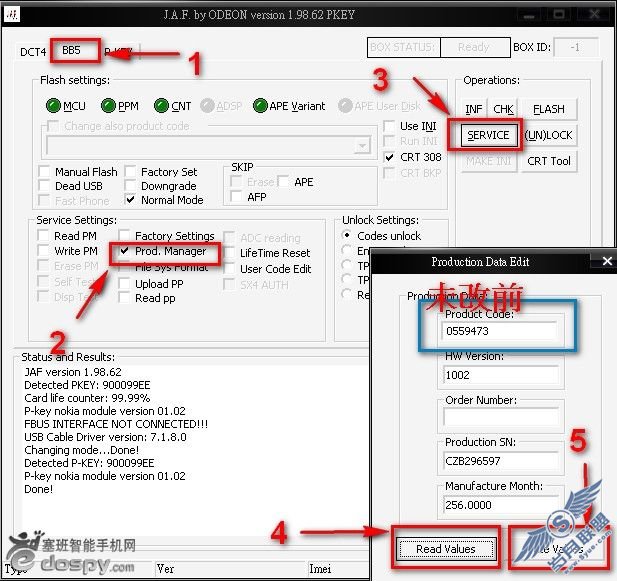
Task: Click the BOX STATUS Ready field
Action: 475,48
